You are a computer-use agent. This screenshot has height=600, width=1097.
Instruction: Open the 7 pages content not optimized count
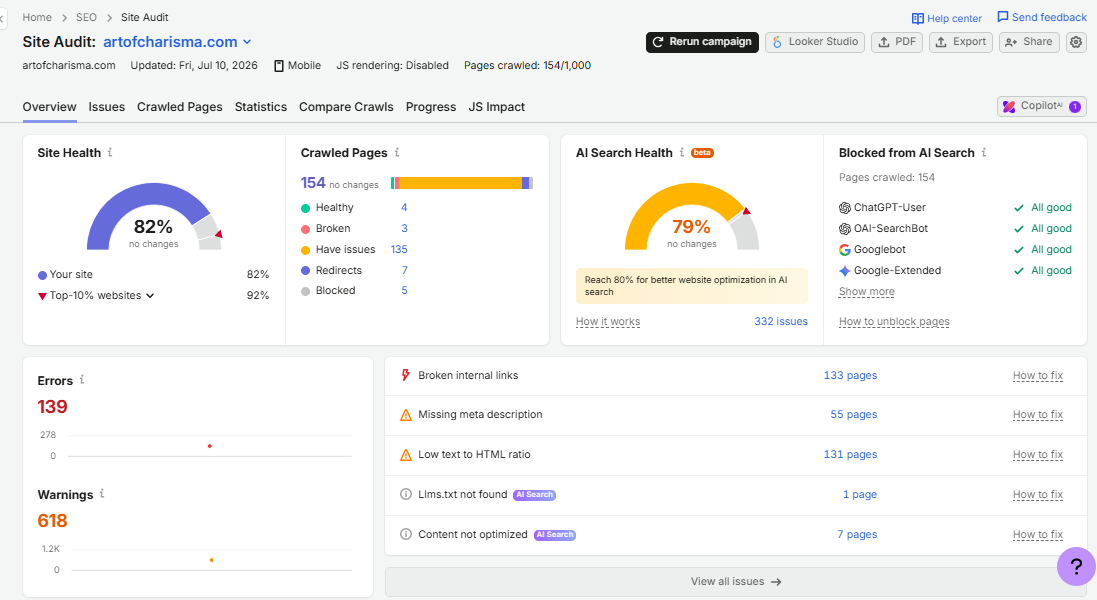pyautogui.click(x=857, y=534)
